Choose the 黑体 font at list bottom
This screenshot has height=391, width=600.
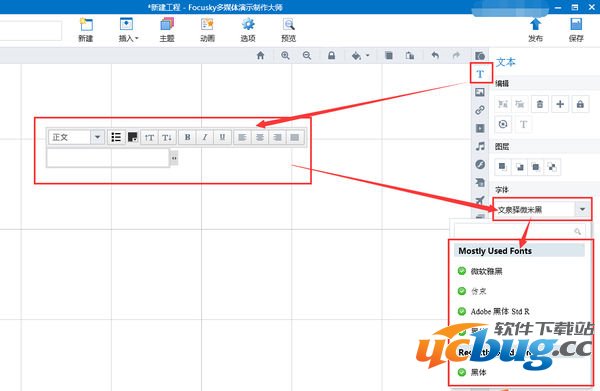[478, 372]
